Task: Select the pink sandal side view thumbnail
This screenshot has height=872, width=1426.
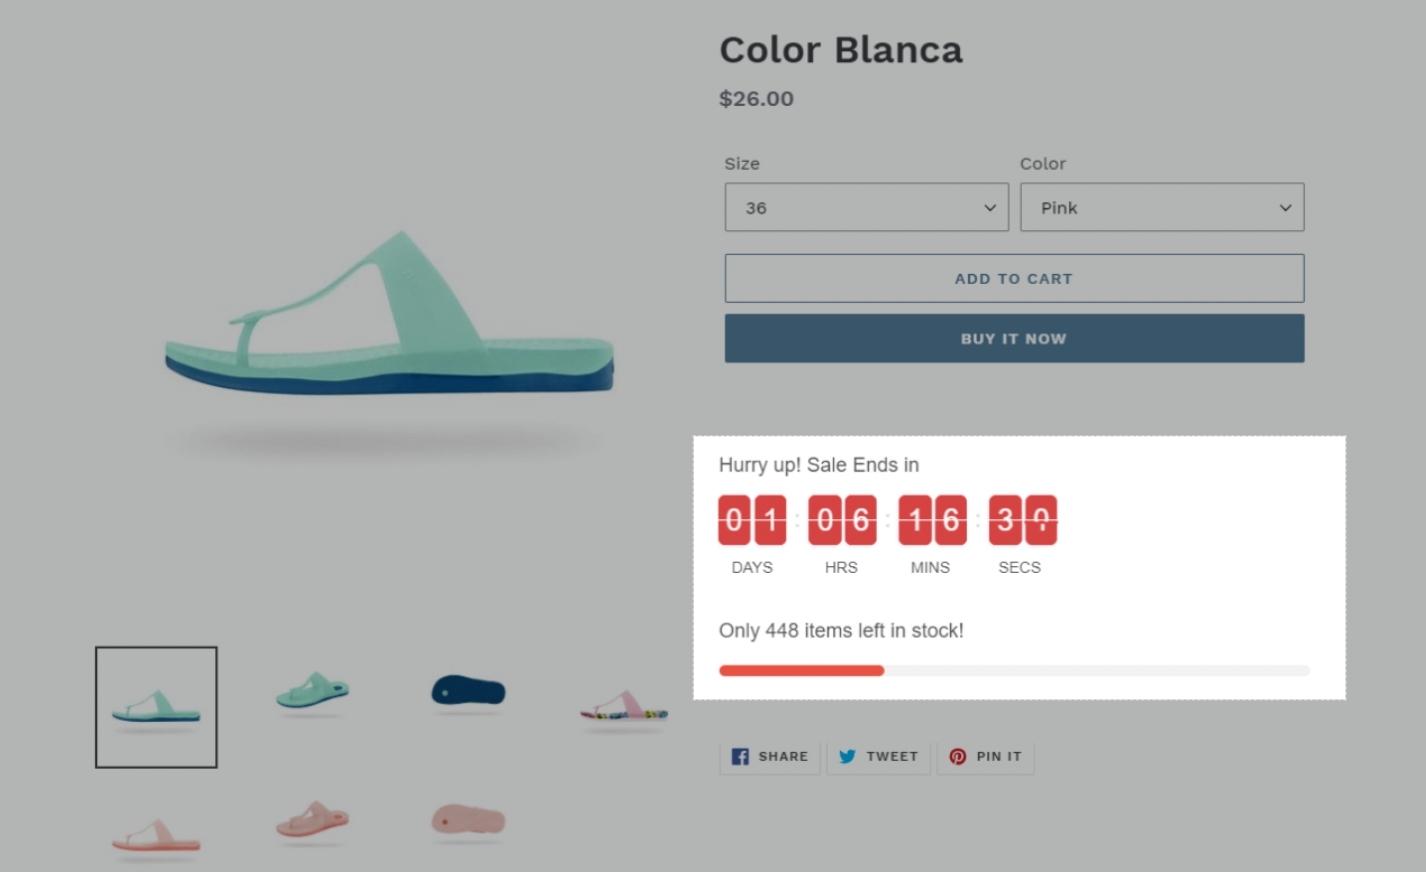Action: click(x=156, y=835)
